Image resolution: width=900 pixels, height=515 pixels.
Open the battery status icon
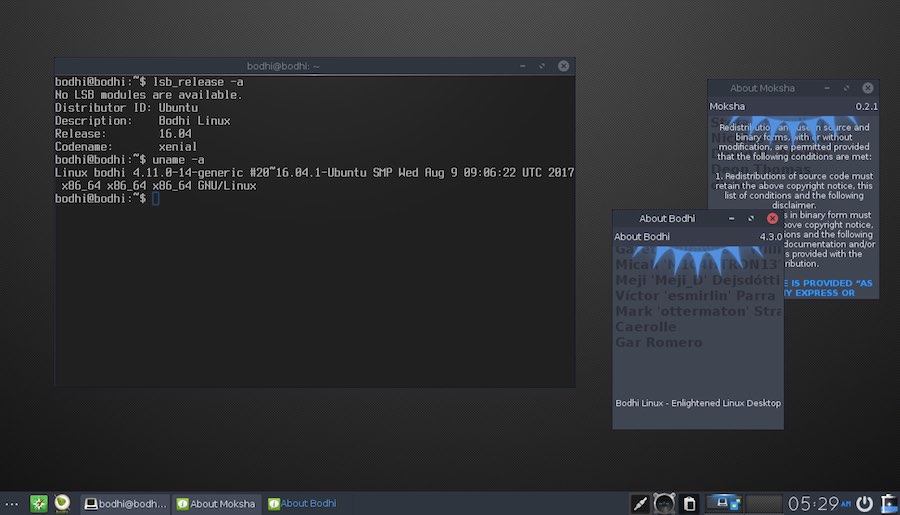point(890,504)
